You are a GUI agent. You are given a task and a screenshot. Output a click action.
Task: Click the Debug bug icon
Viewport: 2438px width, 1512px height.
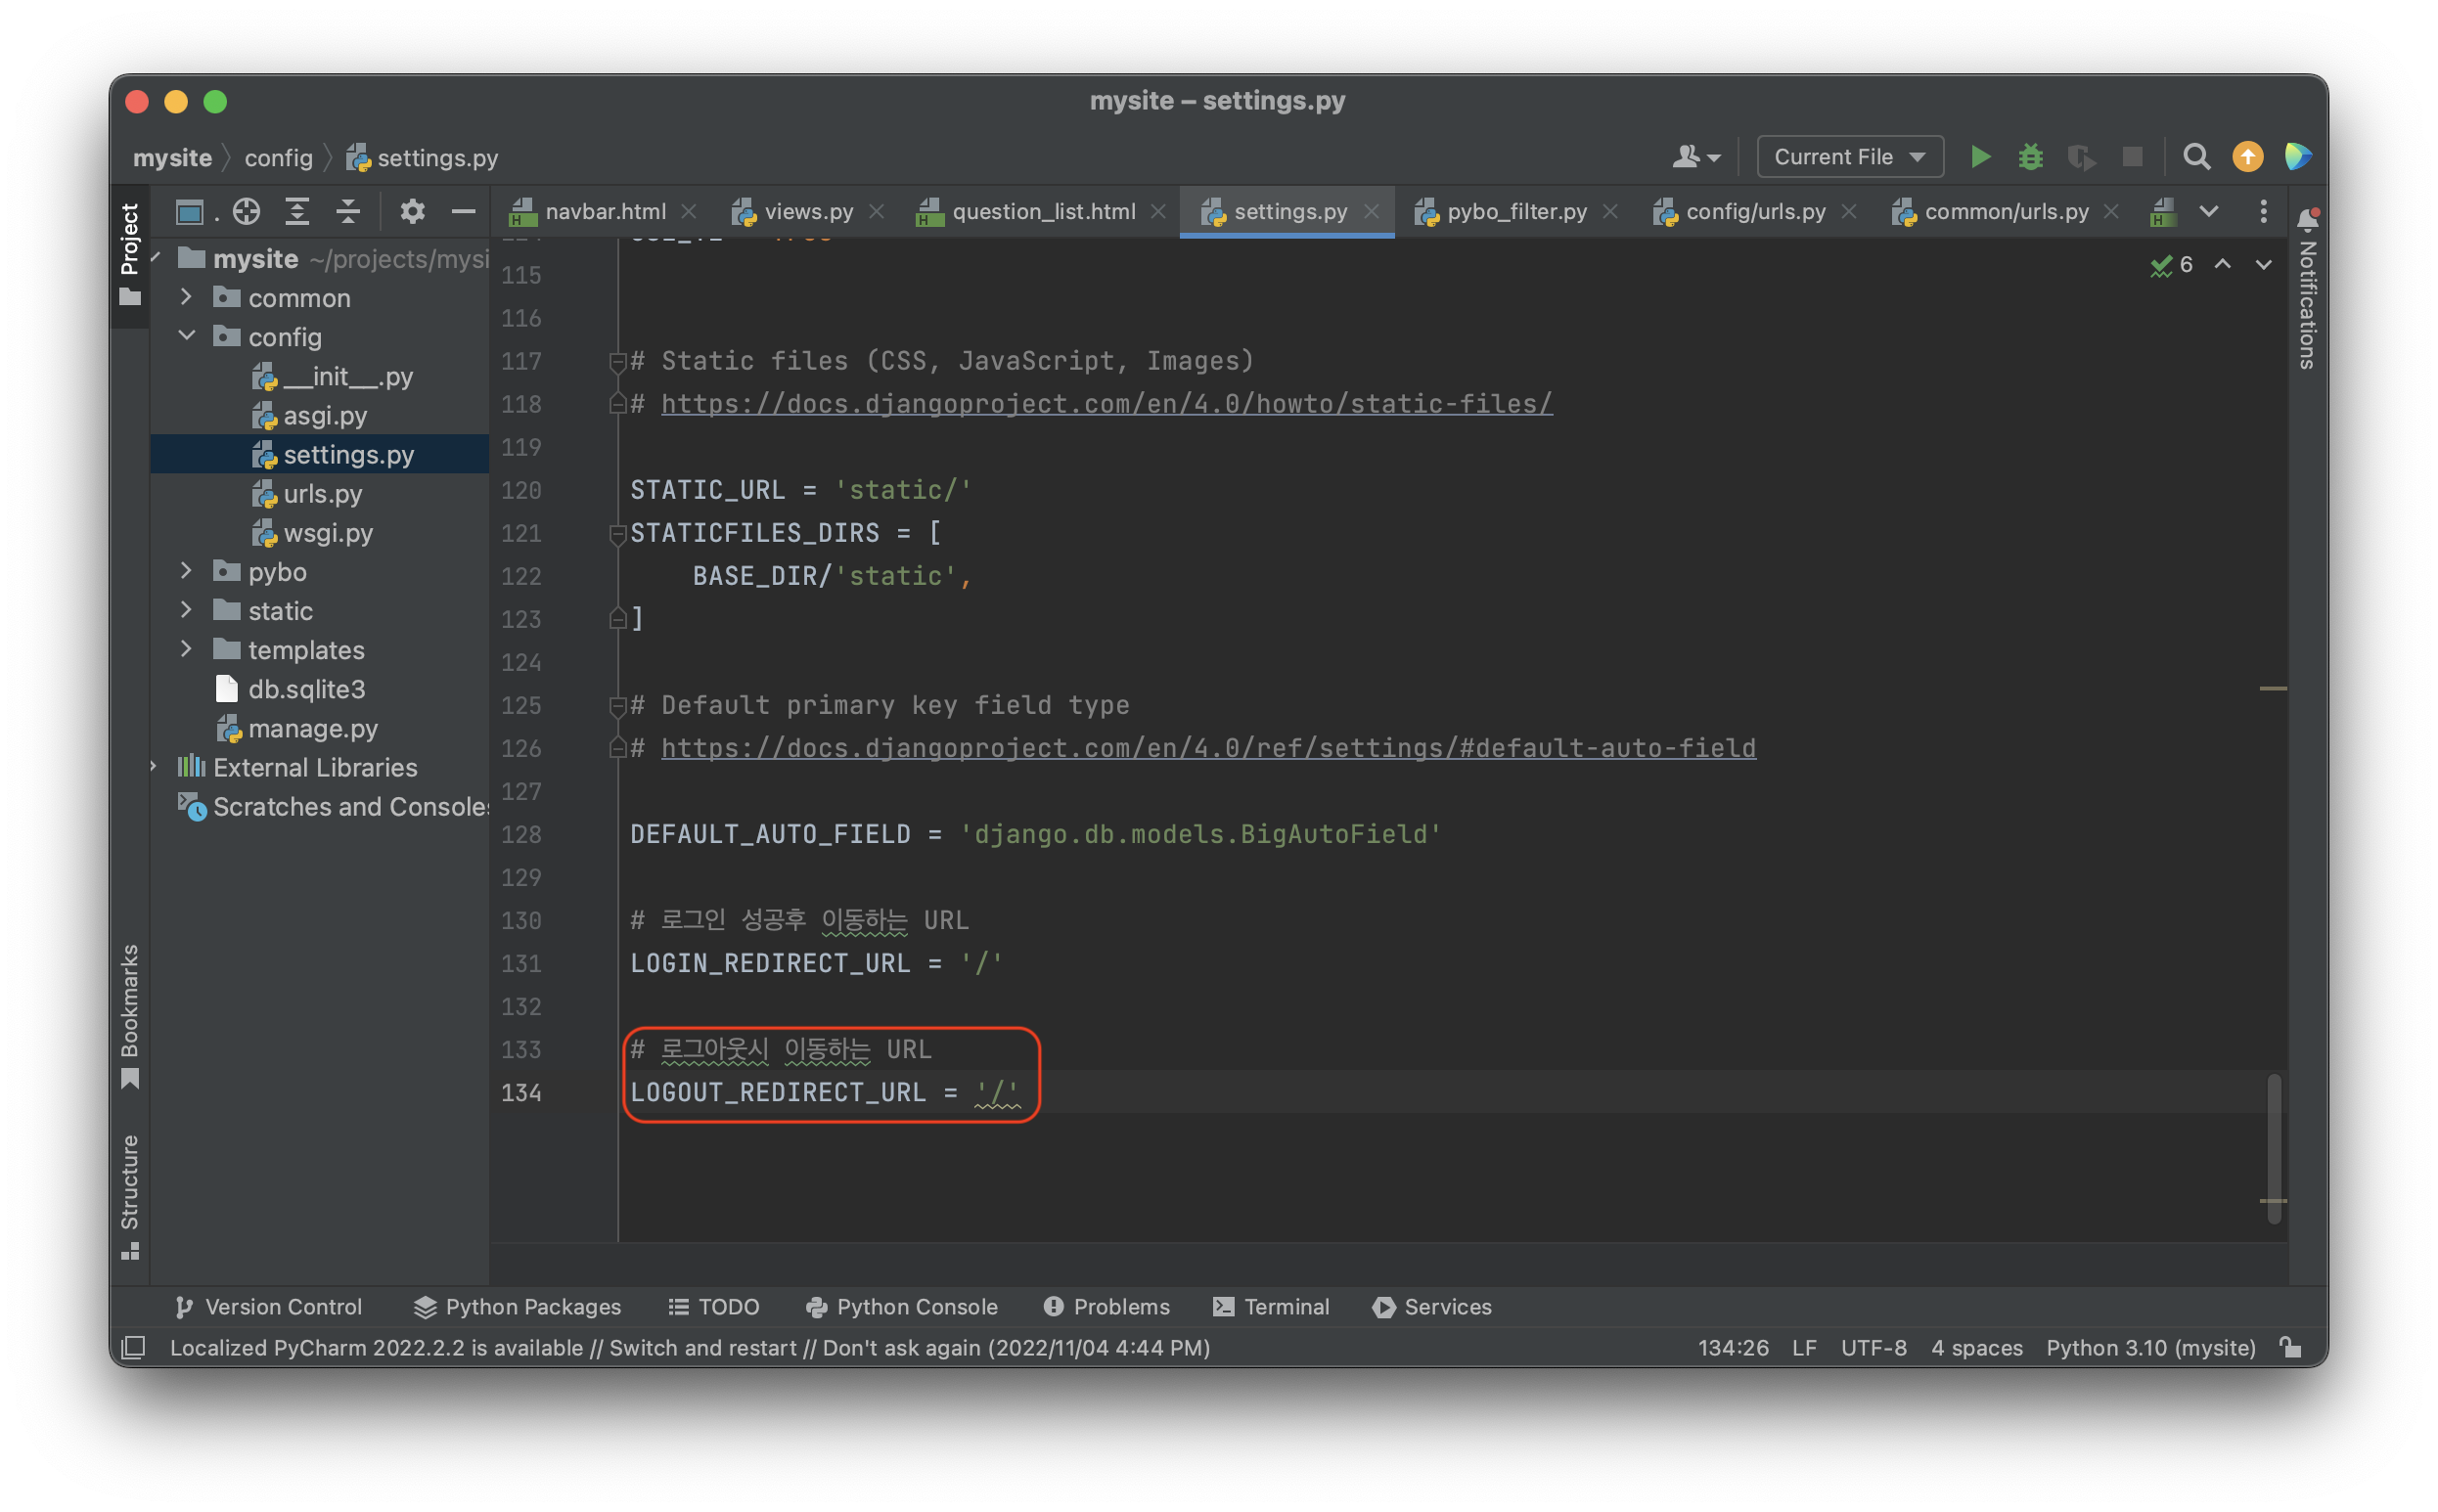(2030, 157)
